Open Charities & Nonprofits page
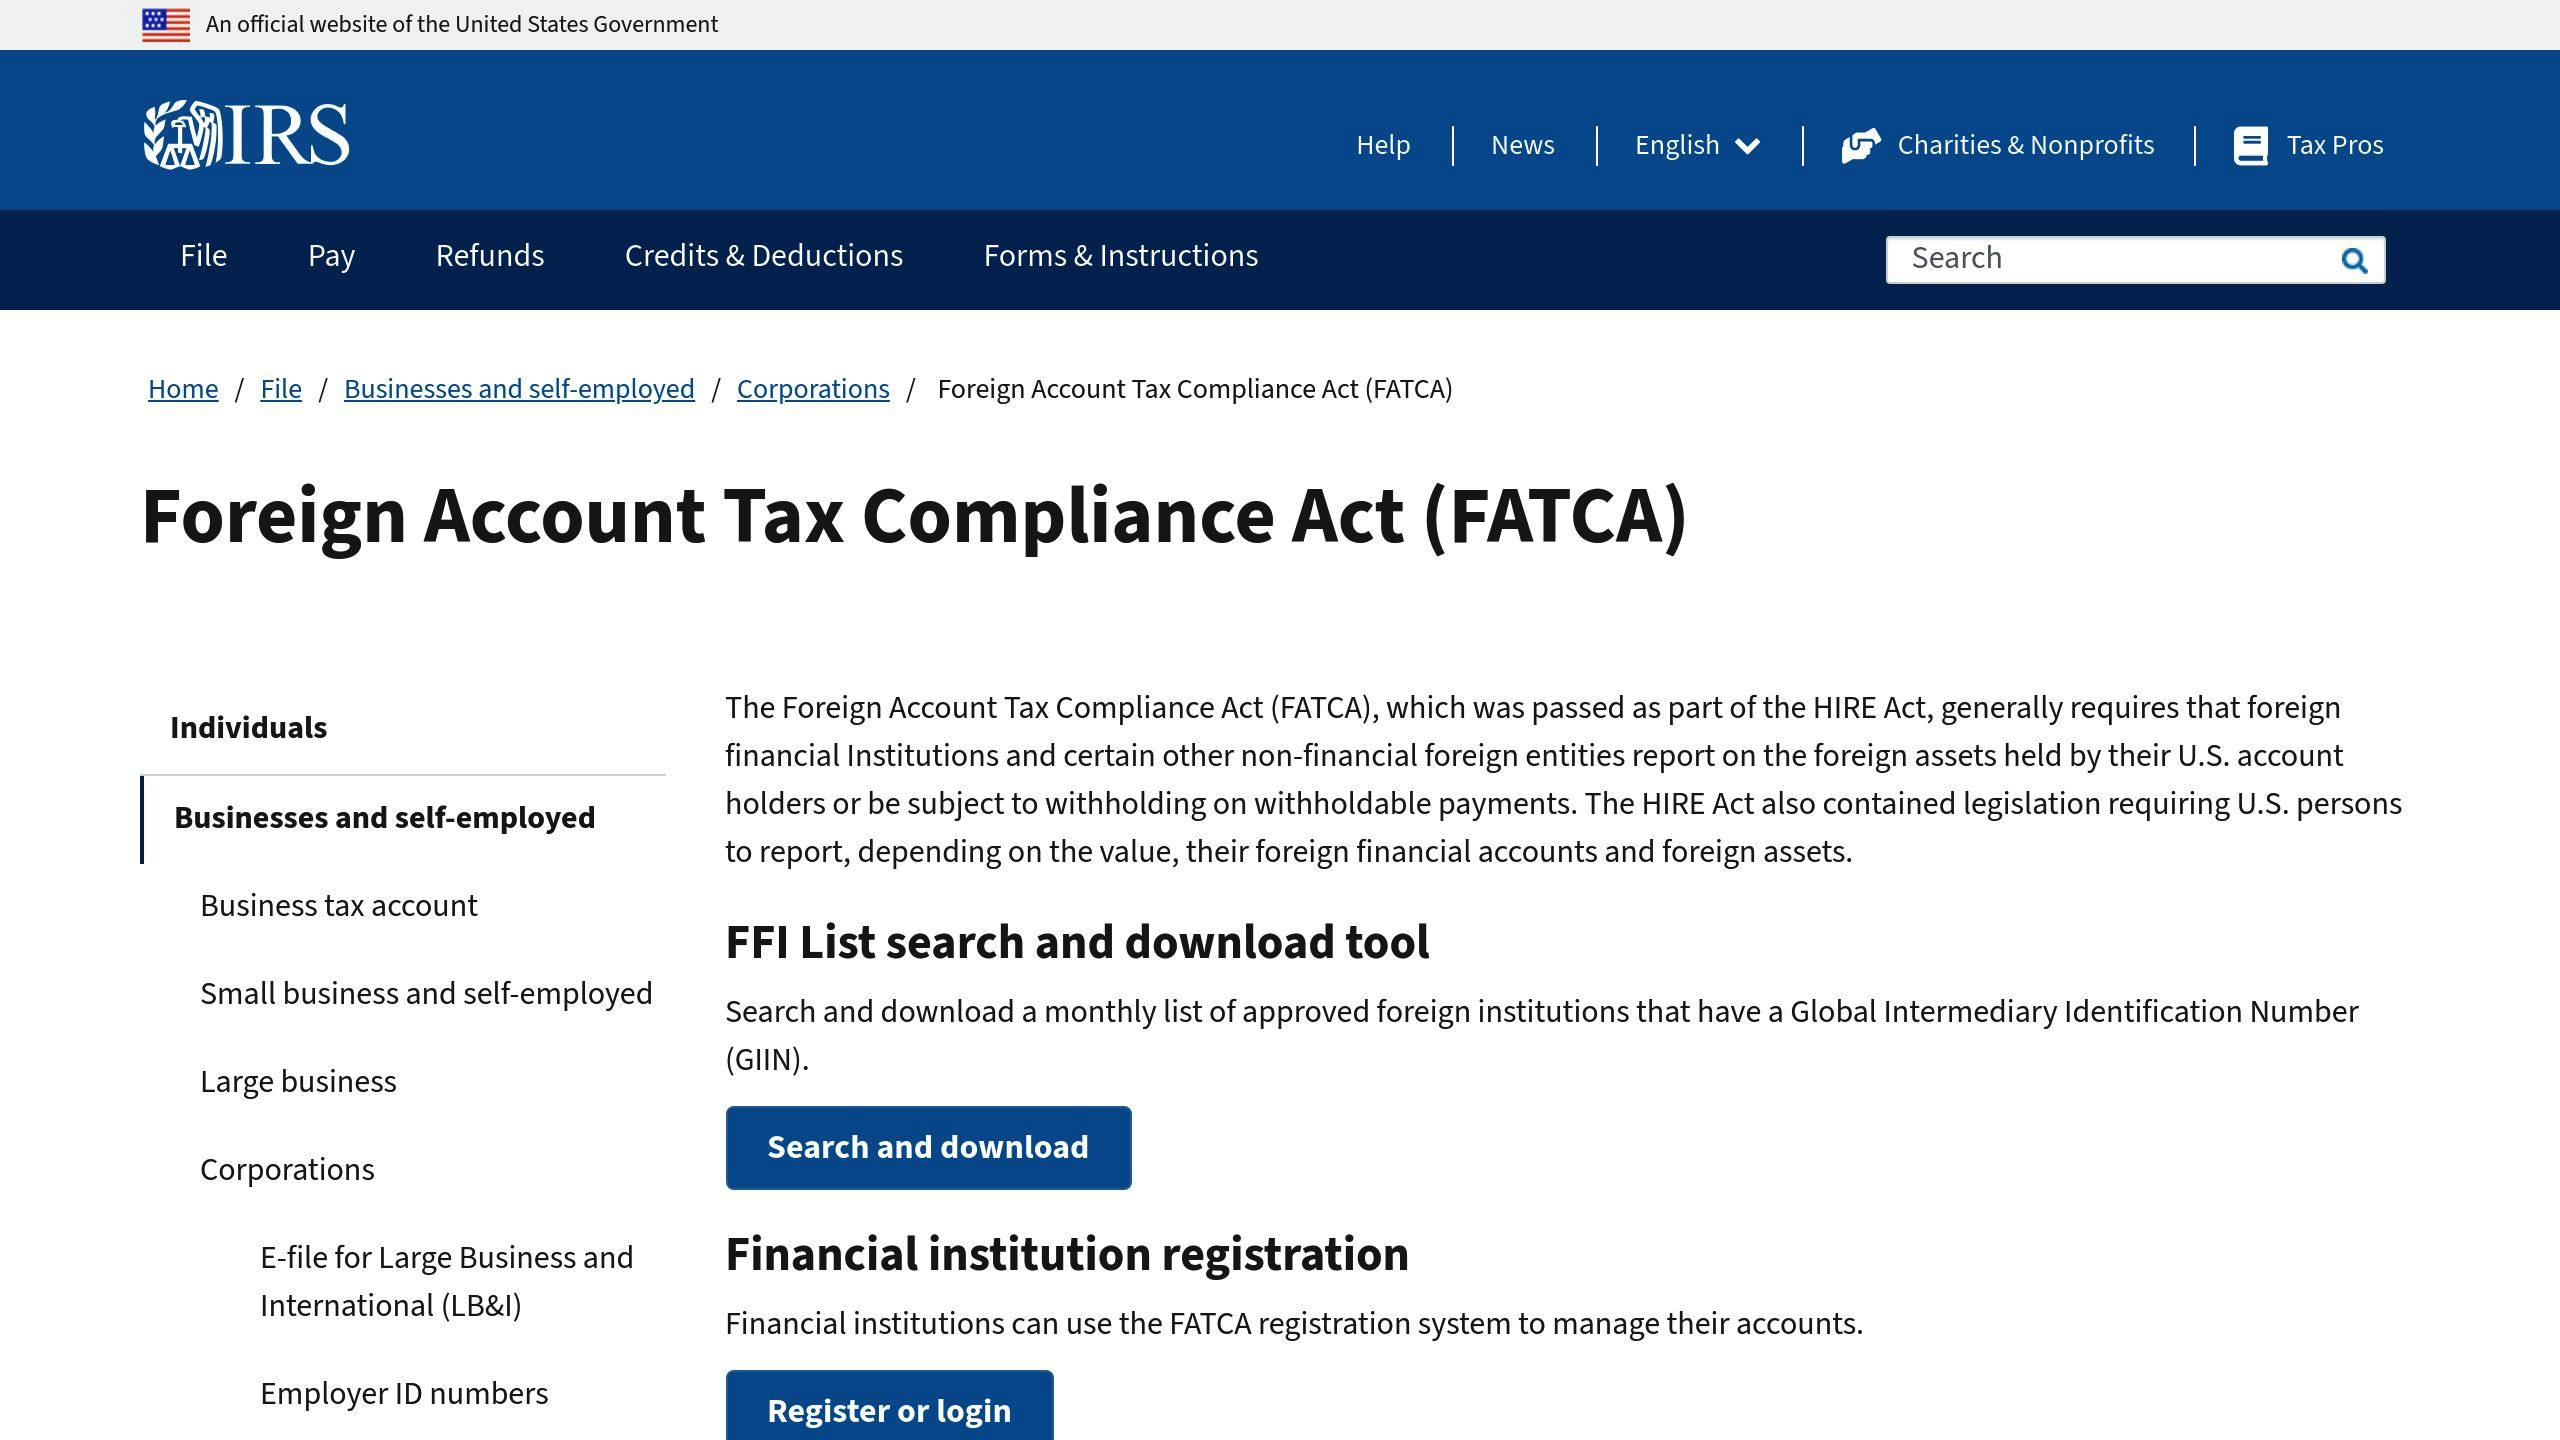 tap(2025, 145)
